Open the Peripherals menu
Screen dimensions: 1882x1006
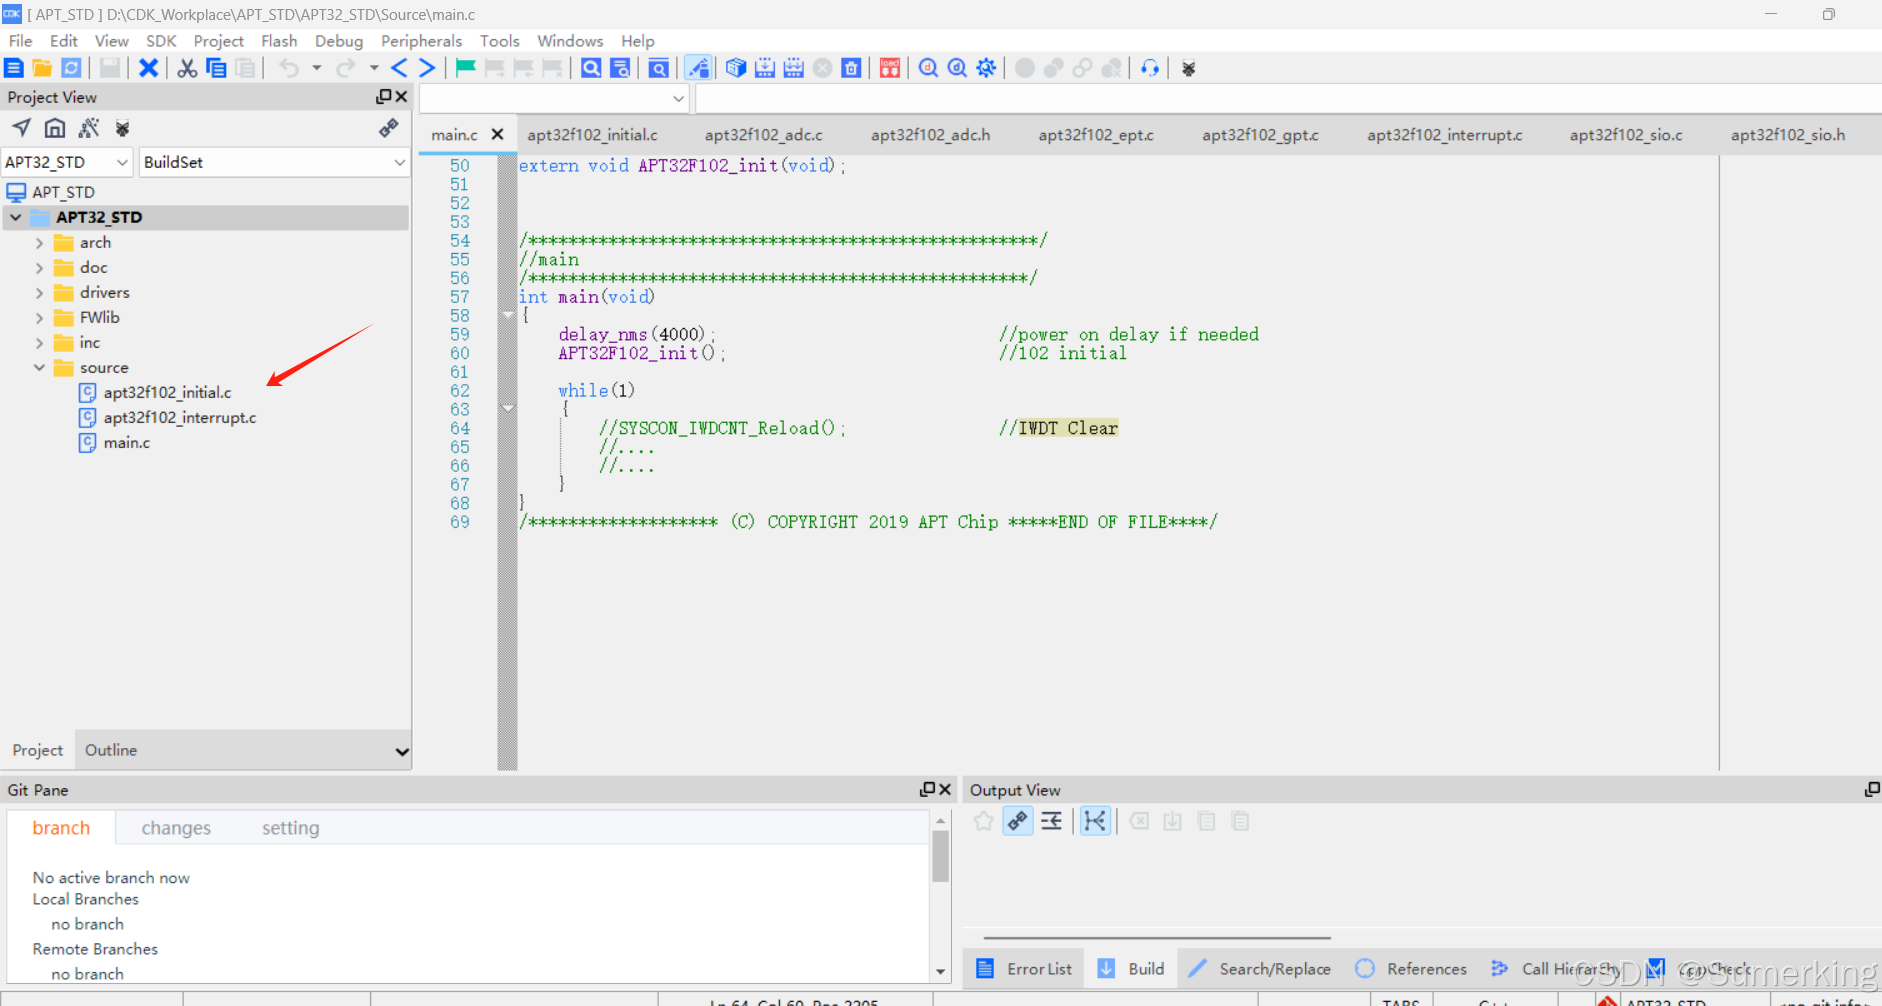point(421,41)
